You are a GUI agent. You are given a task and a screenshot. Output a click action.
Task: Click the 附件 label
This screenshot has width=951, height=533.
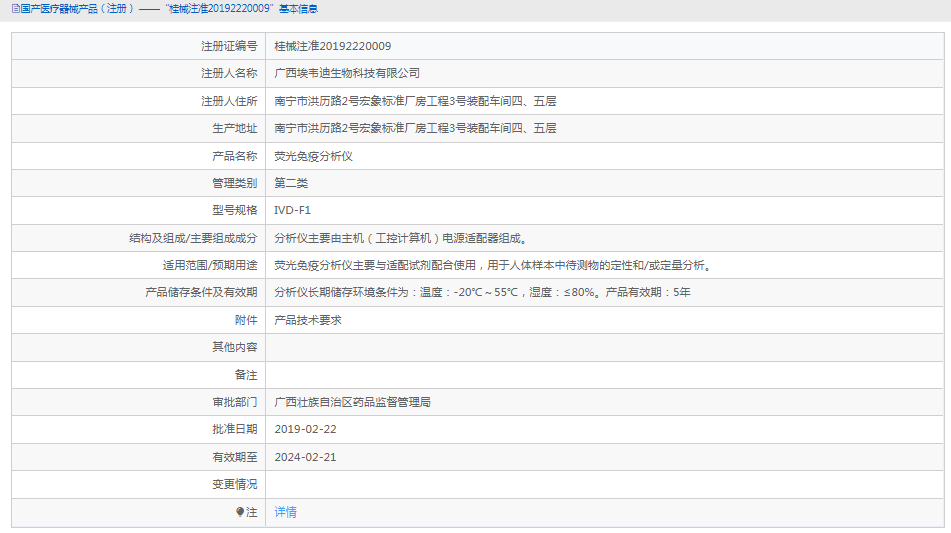coord(246,320)
